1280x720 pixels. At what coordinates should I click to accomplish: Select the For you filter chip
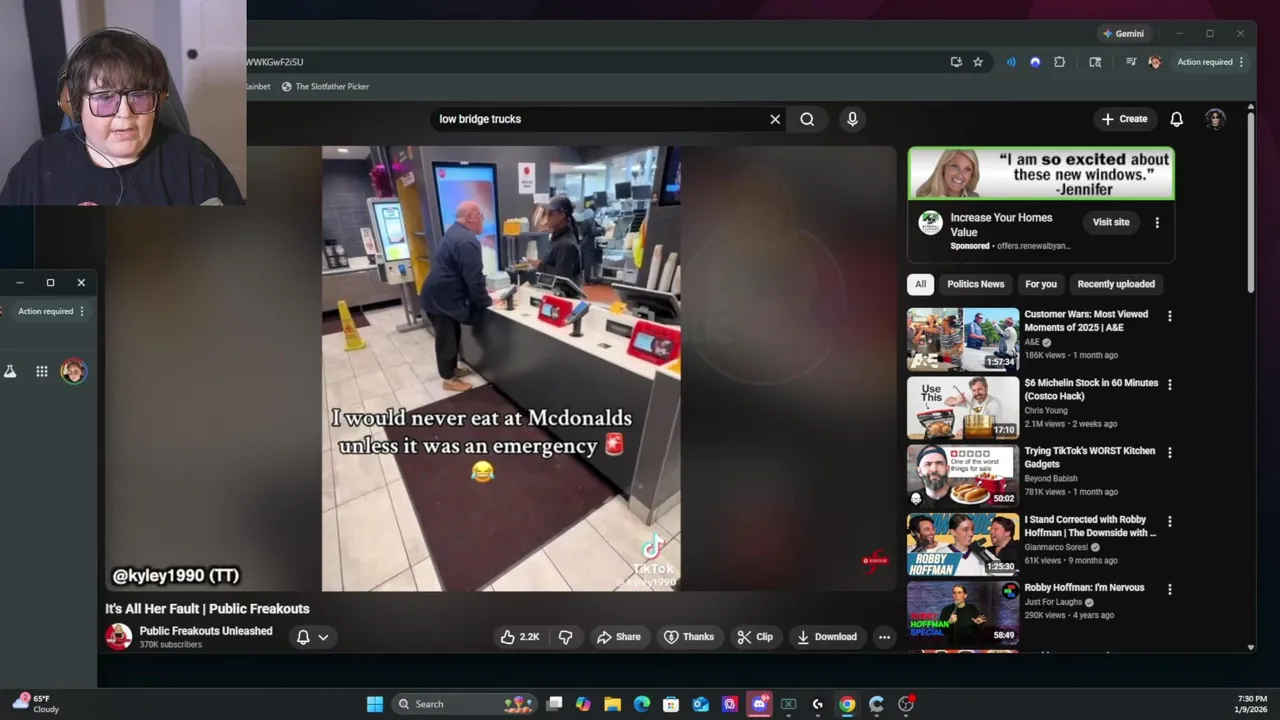coord(1041,284)
